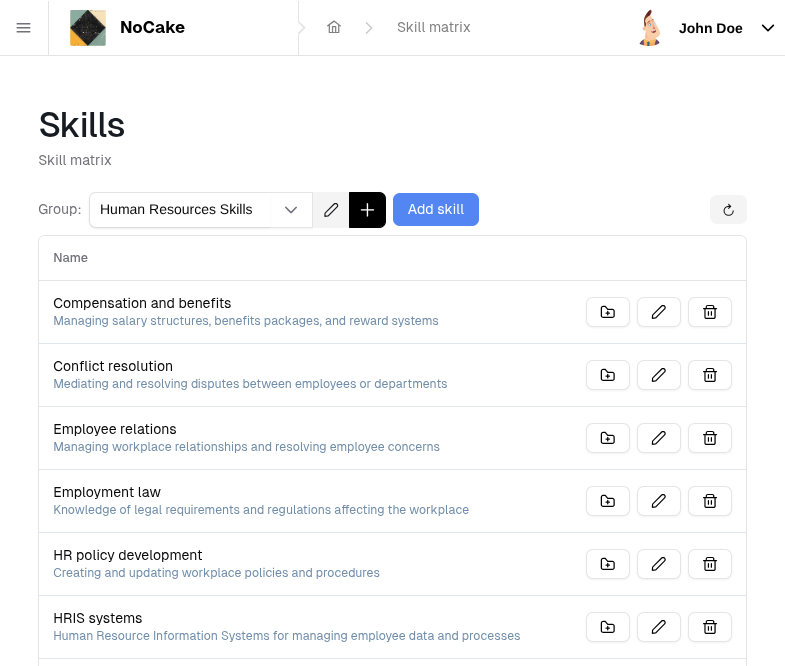Screen dimensions: 785x666
Task: Click the Skills page heading
Action: click(82, 125)
